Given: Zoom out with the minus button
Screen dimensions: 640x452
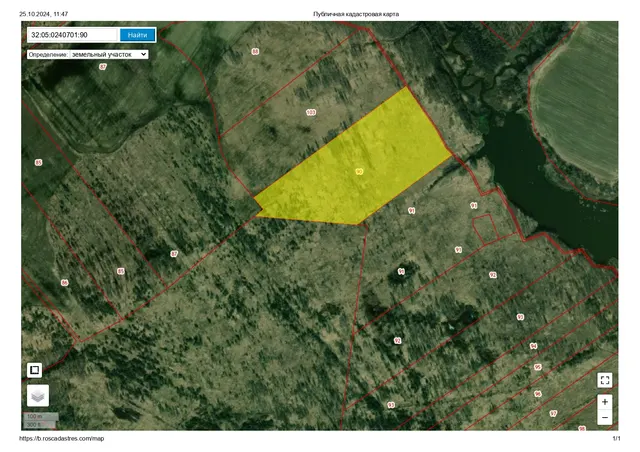Looking at the screenshot, I should pyautogui.click(x=605, y=417).
